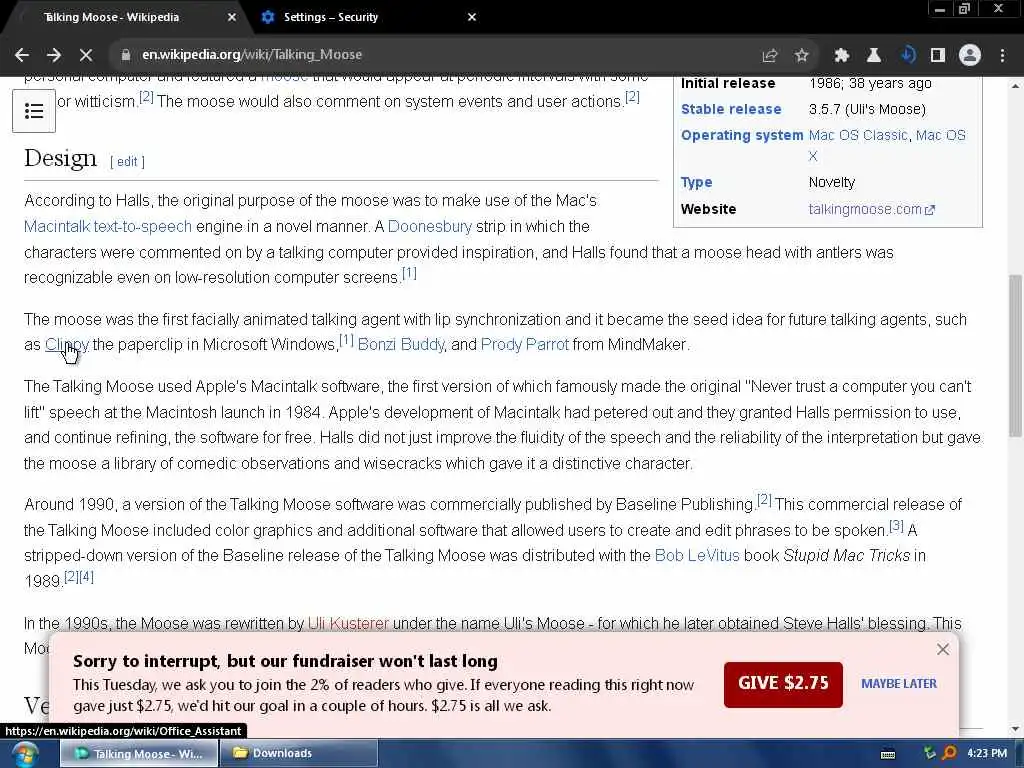Switch to Settings – Security tab
The image size is (1024, 768).
pos(330,17)
